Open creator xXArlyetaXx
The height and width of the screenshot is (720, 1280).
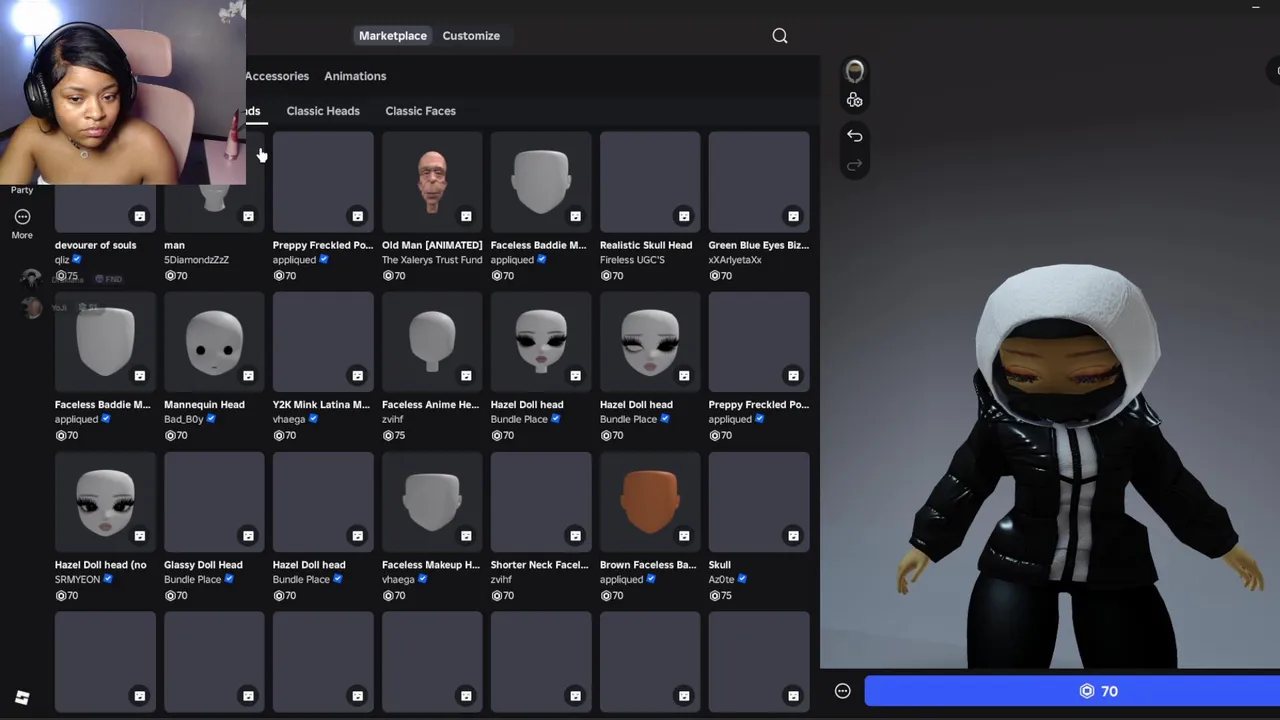pyautogui.click(x=735, y=260)
